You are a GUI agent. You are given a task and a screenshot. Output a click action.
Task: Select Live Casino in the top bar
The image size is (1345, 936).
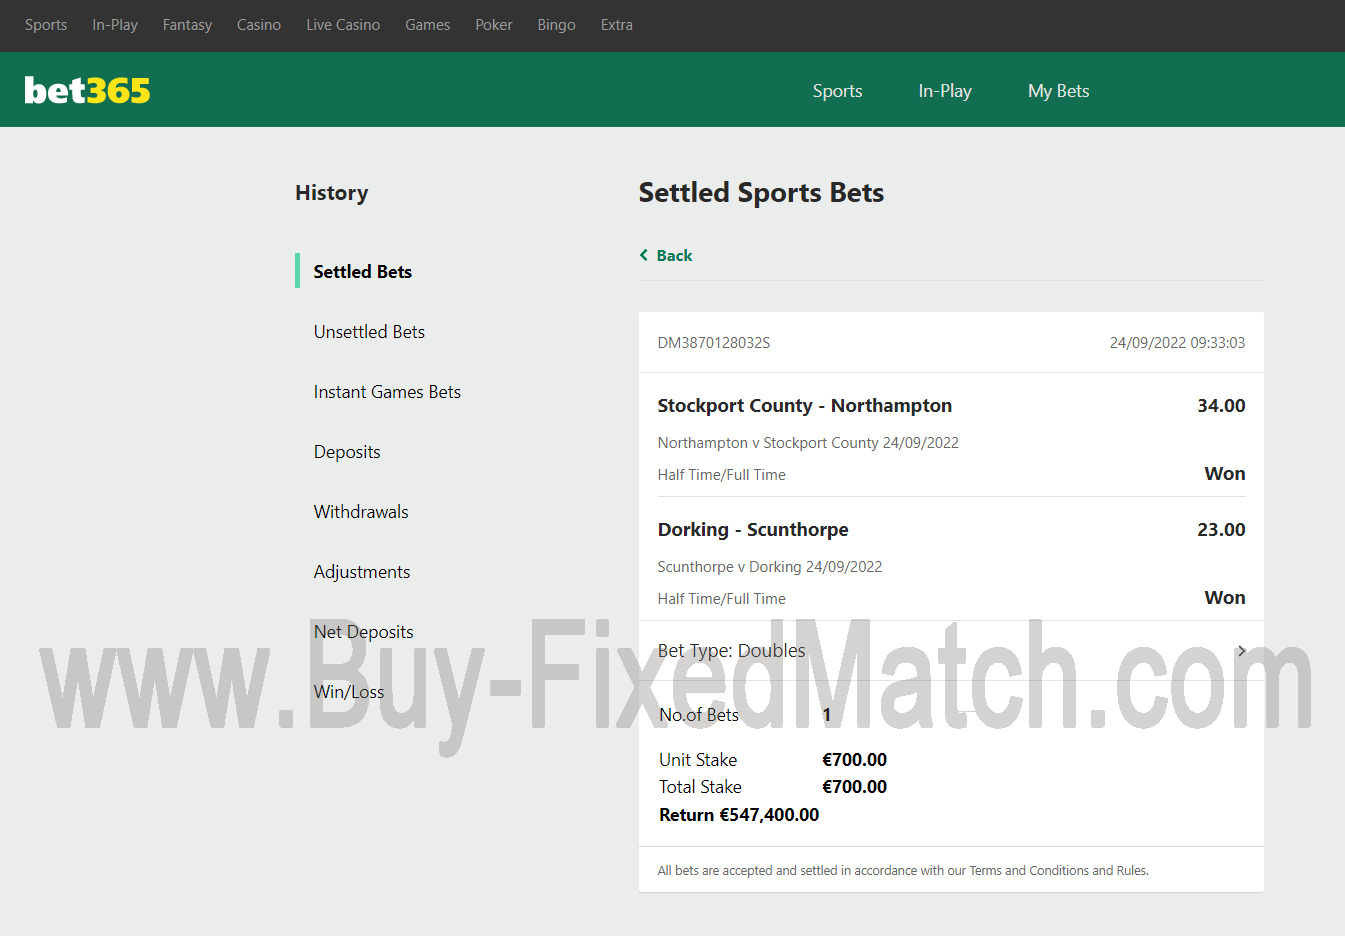(343, 25)
